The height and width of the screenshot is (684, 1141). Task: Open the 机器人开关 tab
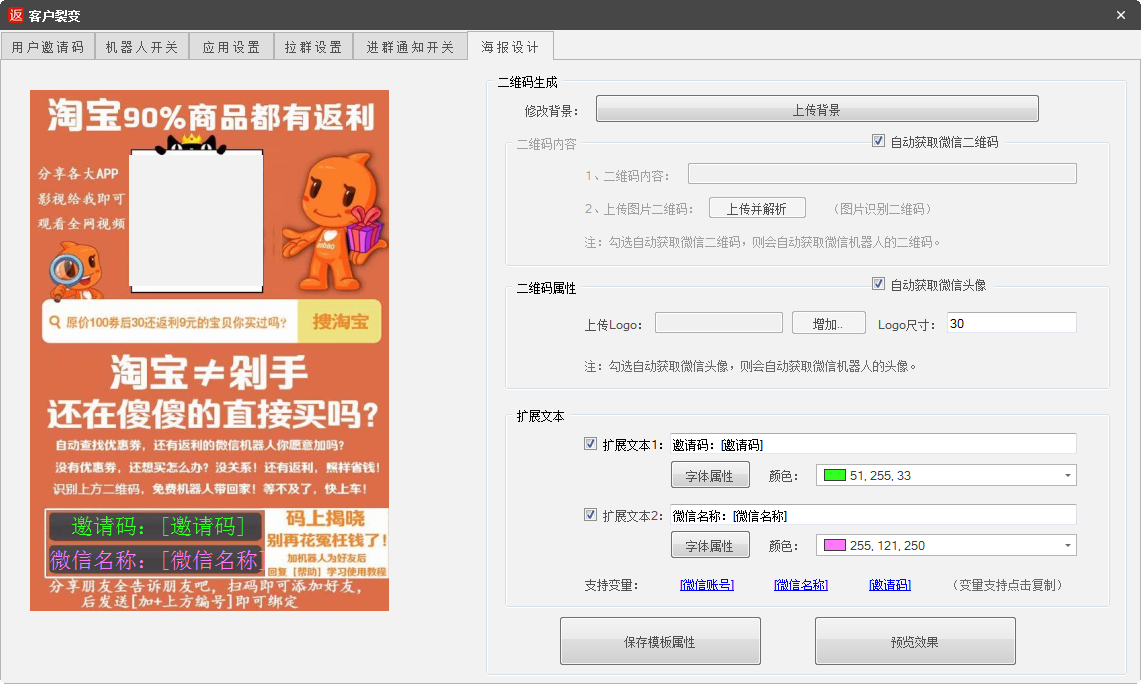[142, 47]
